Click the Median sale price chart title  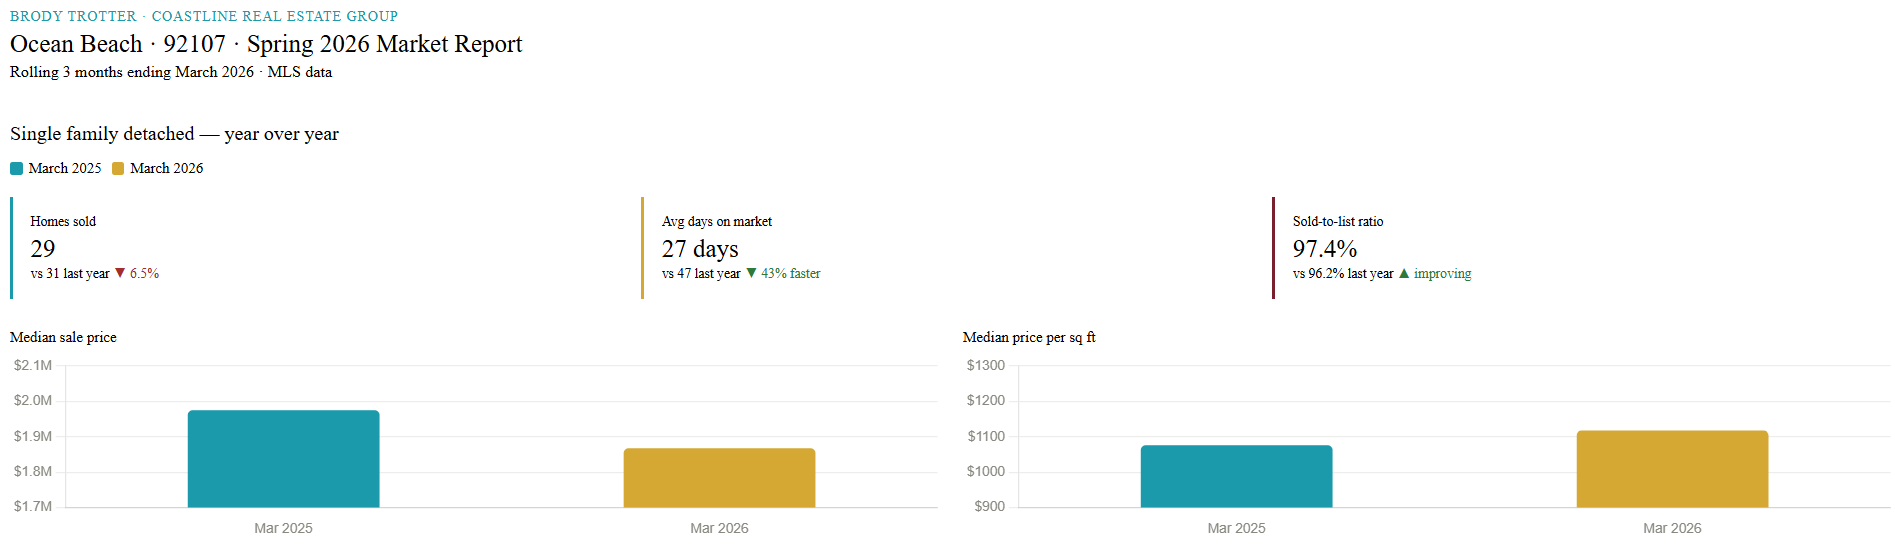63,337
